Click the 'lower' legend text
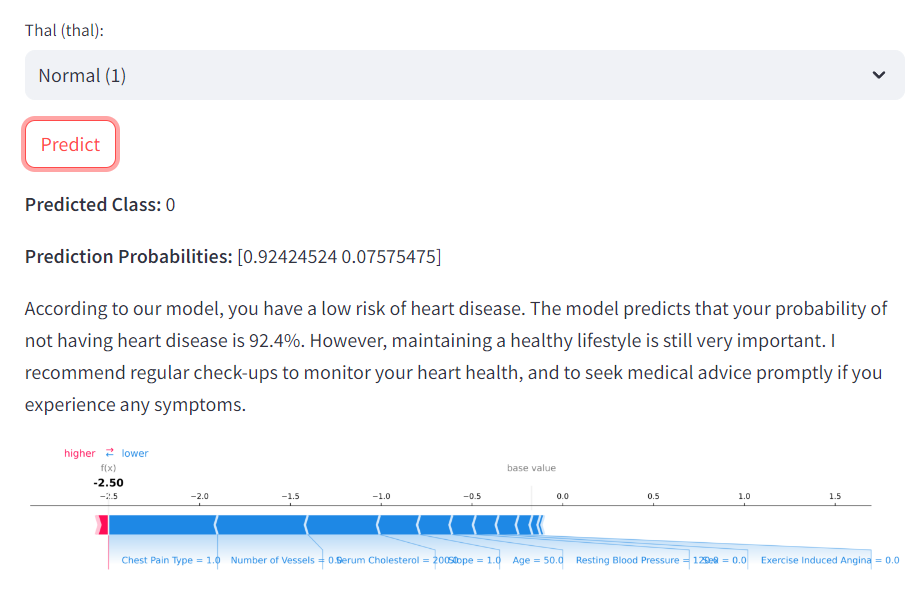Image resolution: width=910 pixels, height=600 pixels. [x=135, y=453]
